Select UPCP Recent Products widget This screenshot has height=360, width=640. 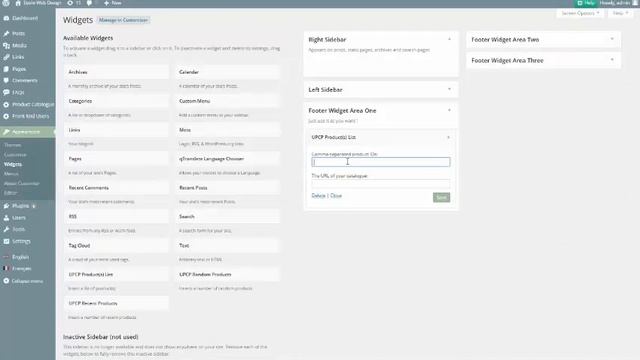(x=116, y=304)
